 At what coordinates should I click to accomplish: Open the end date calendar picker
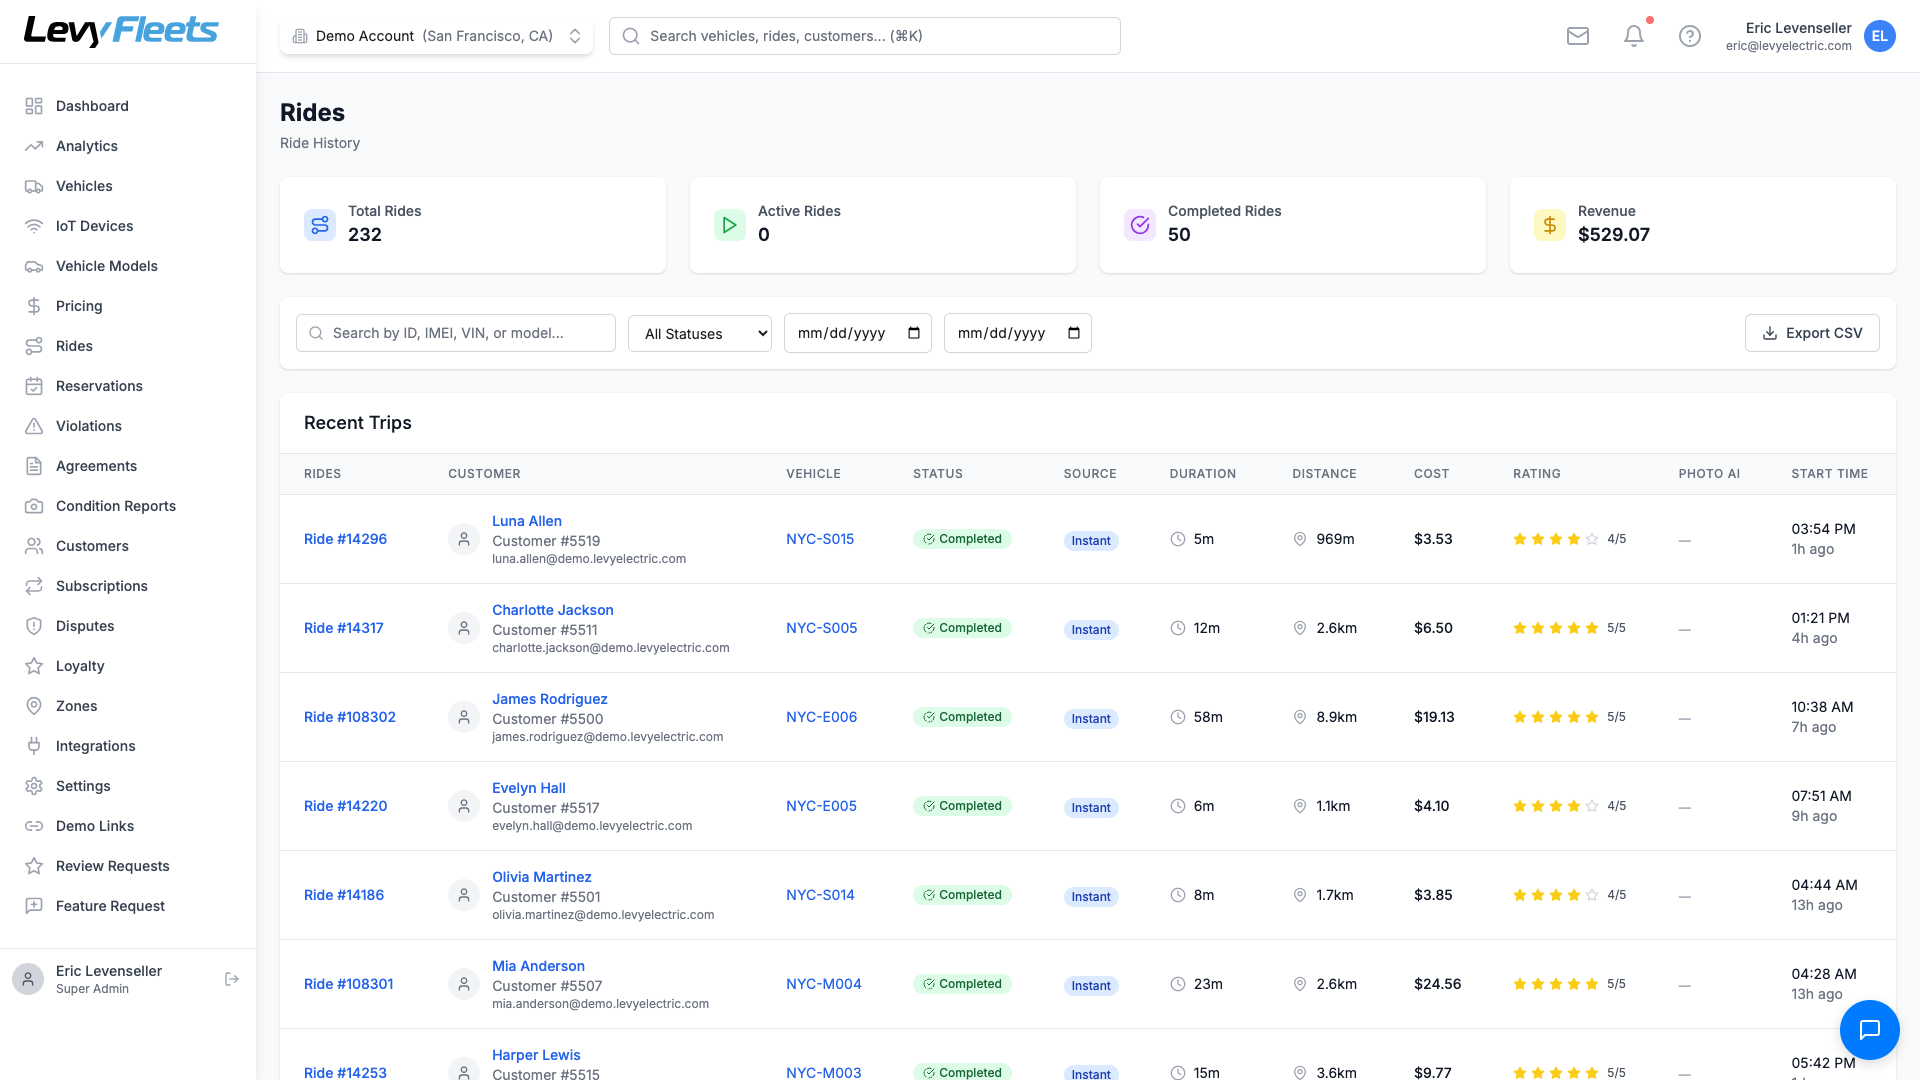pyautogui.click(x=1074, y=333)
